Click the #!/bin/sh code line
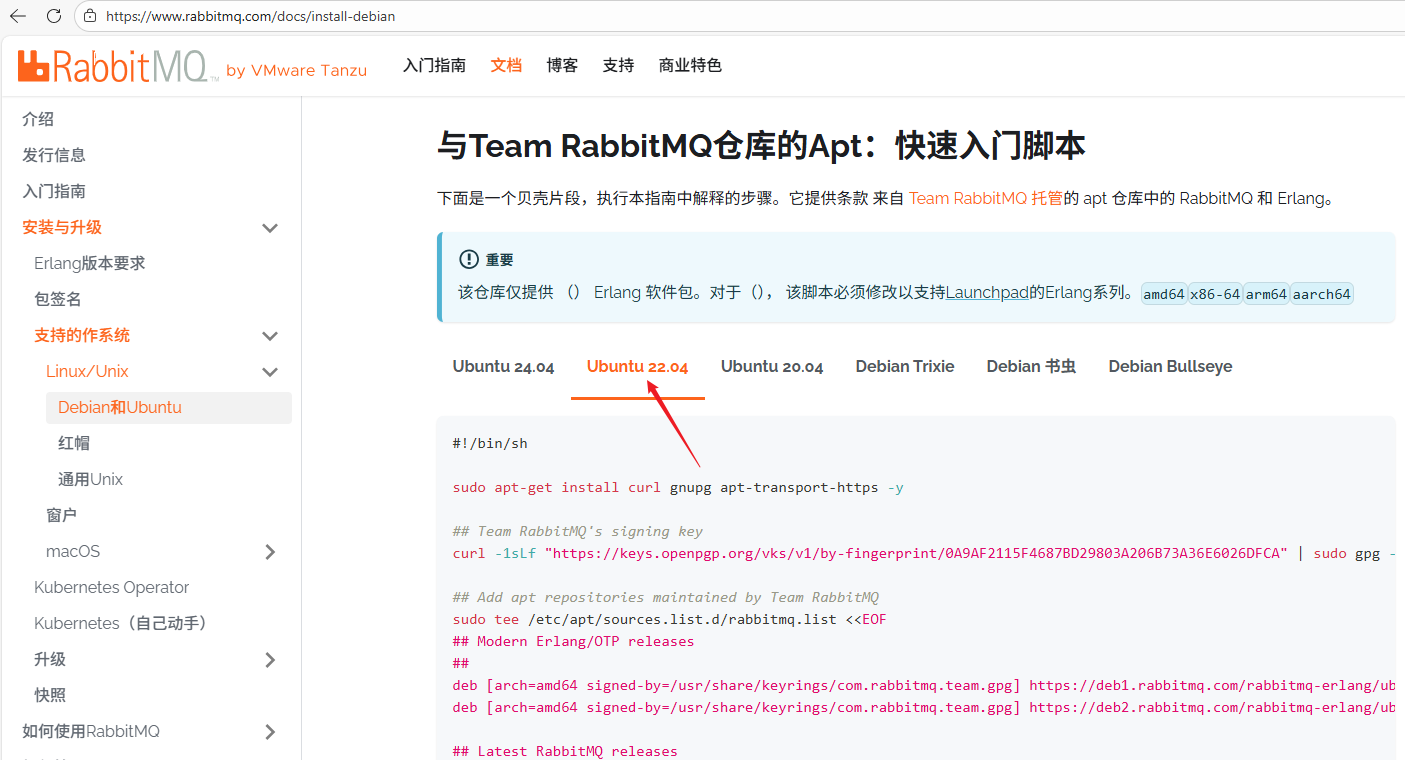 pos(490,443)
